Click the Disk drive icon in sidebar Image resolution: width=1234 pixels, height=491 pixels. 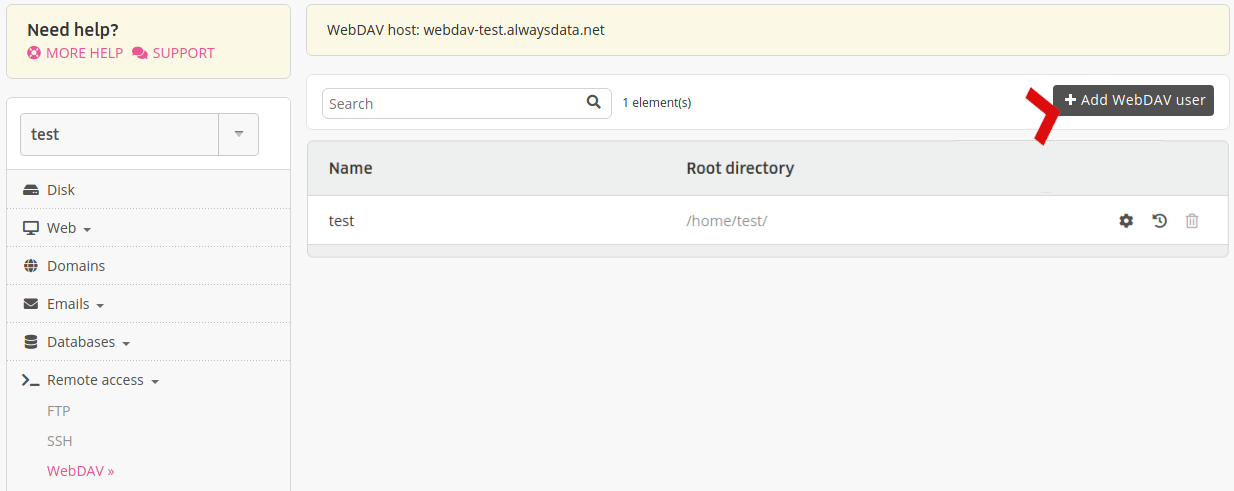[31, 190]
